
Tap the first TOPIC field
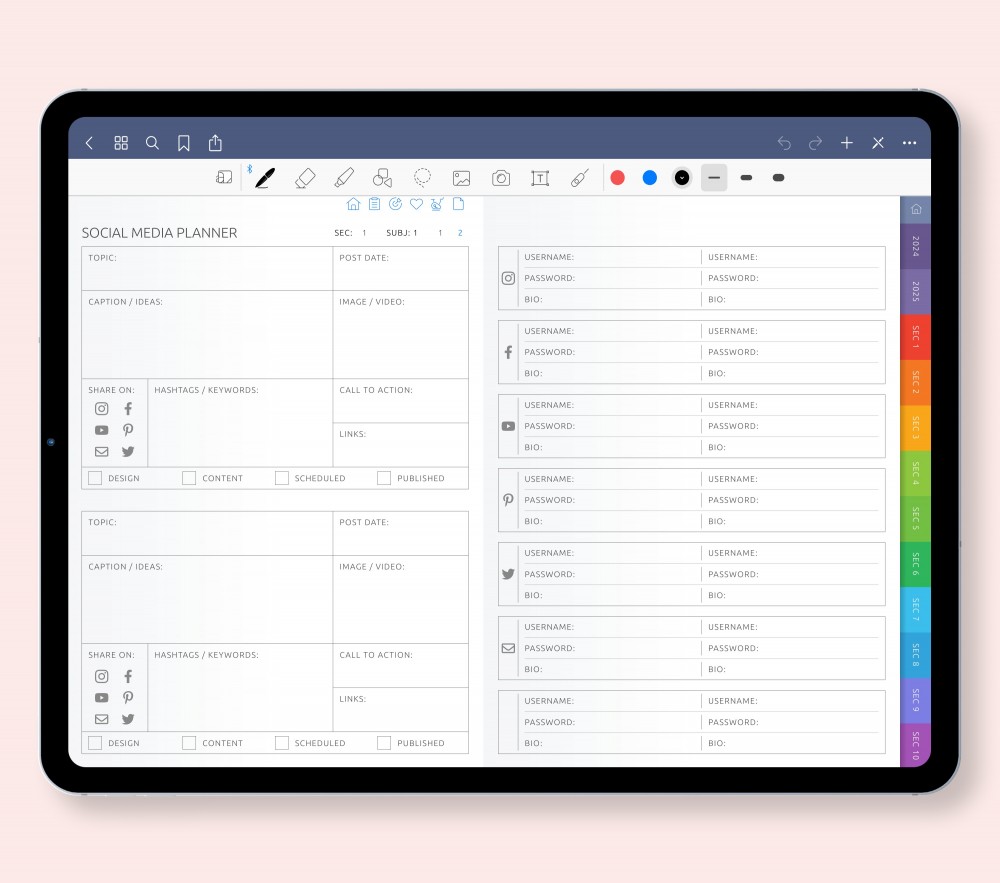tap(207, 268)
